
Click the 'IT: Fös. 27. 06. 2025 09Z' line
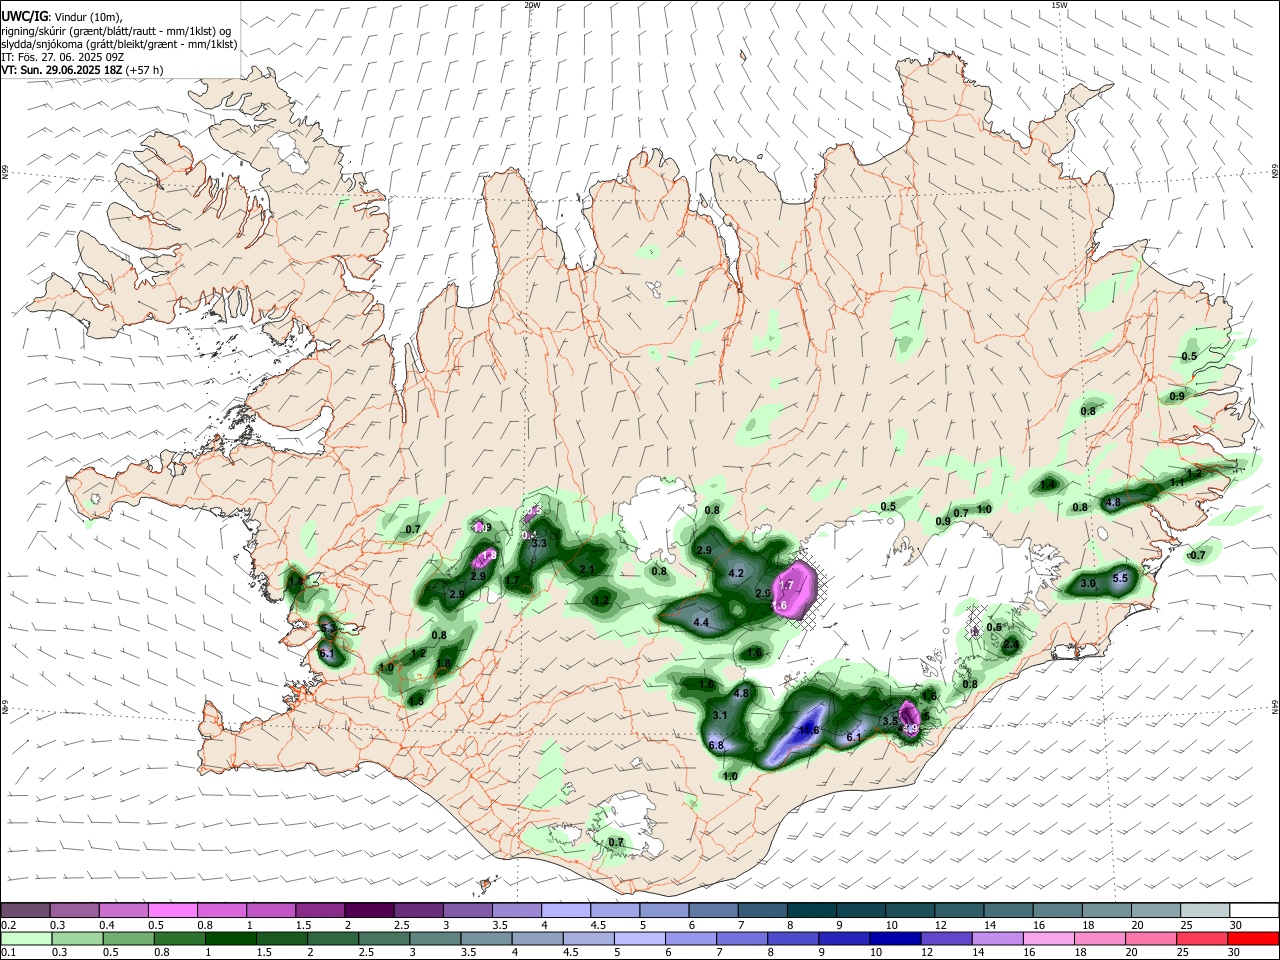click(x=62, y=57)
